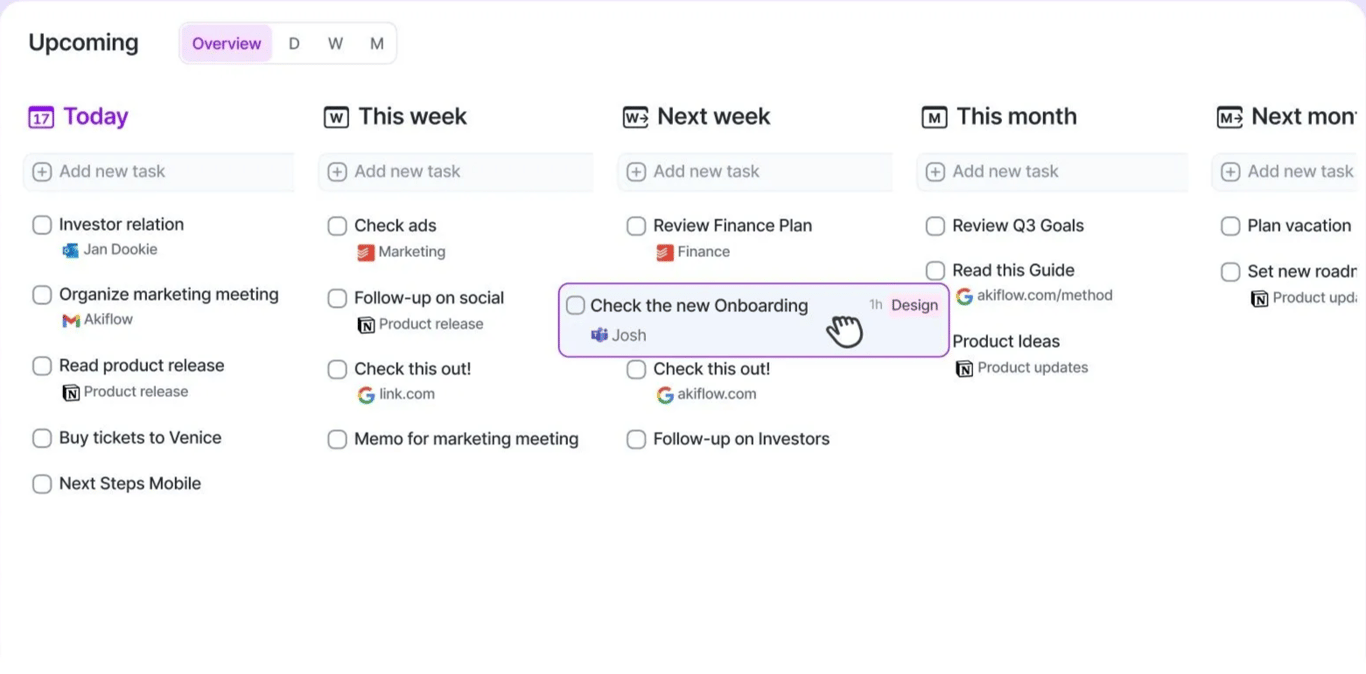Switch to the Overview tab
Viewport: 1366px width, 674px height.
point(226,43)
